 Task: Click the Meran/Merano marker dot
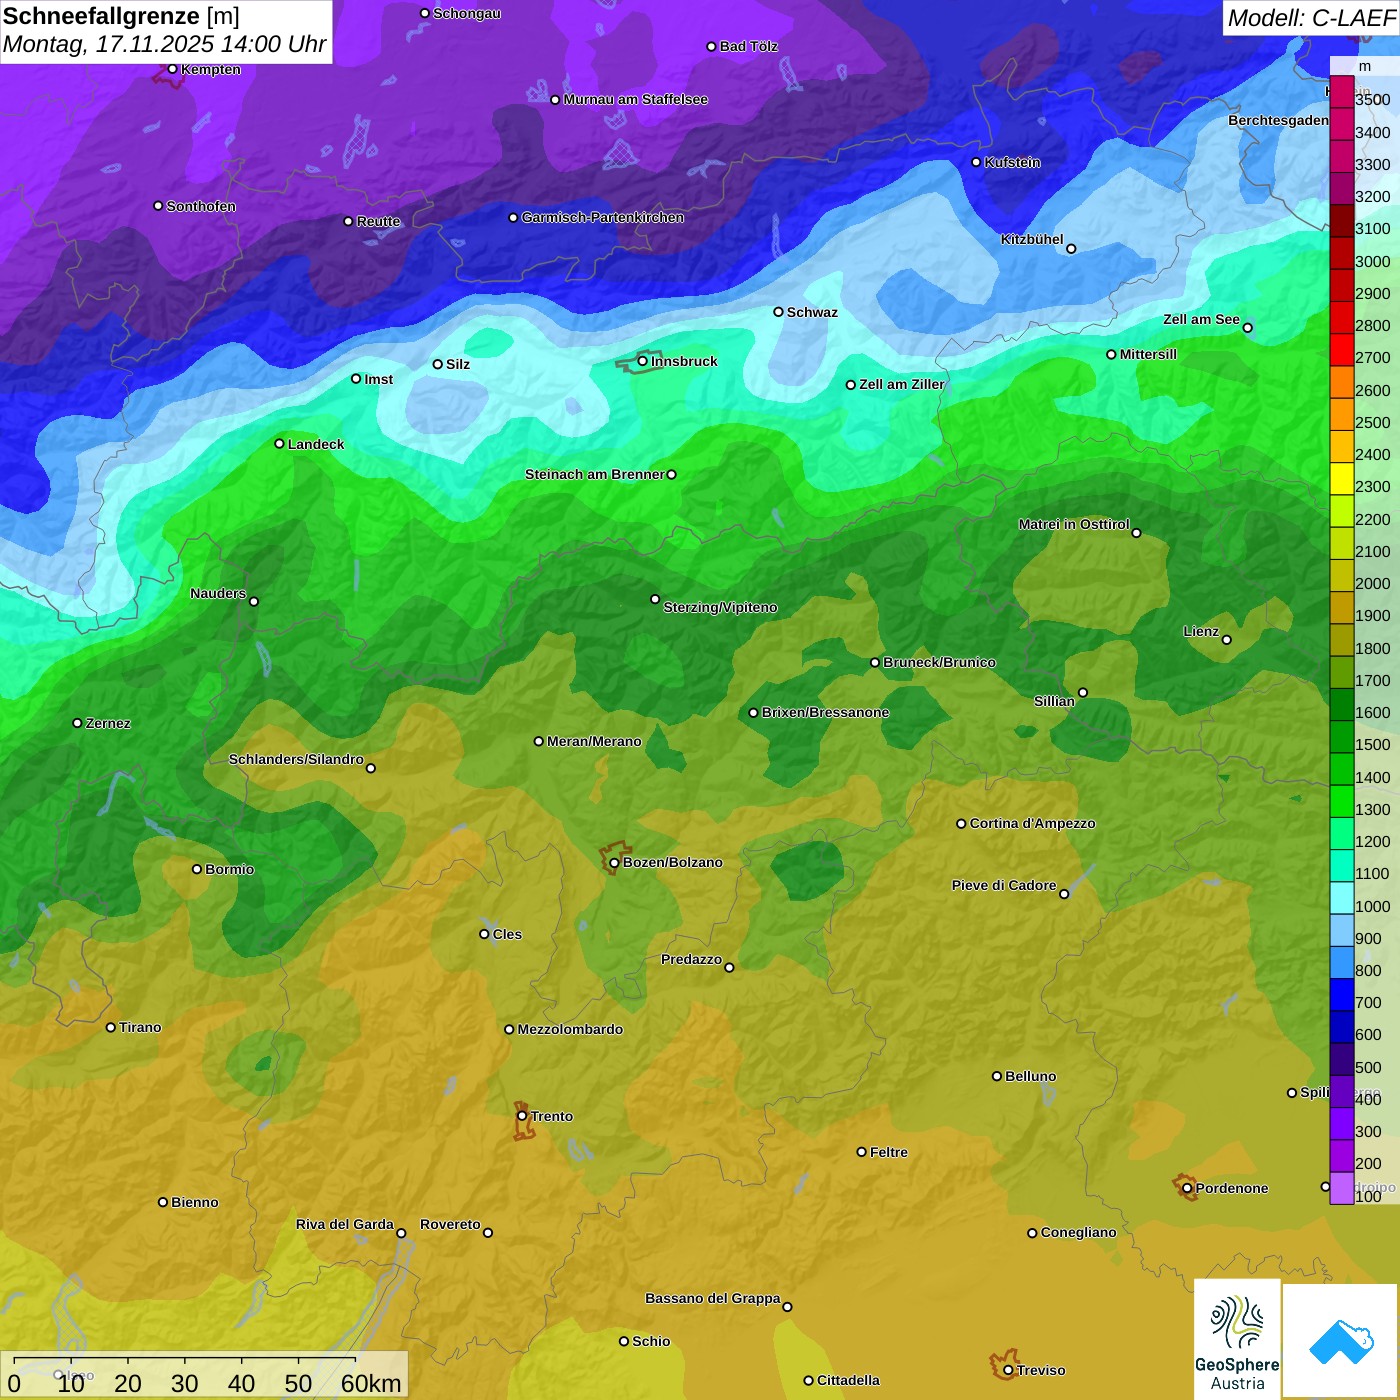coord(539,741)
